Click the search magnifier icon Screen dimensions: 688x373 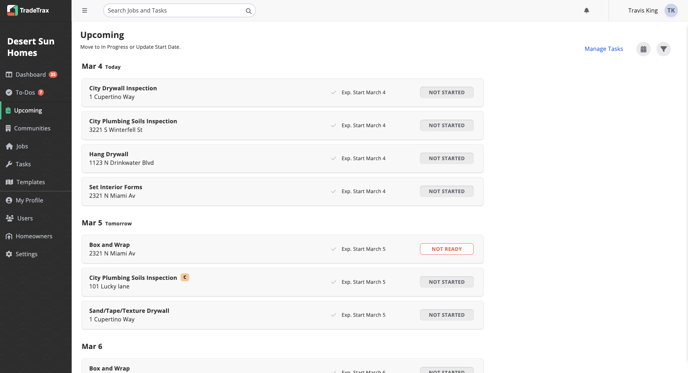[248, 11]
